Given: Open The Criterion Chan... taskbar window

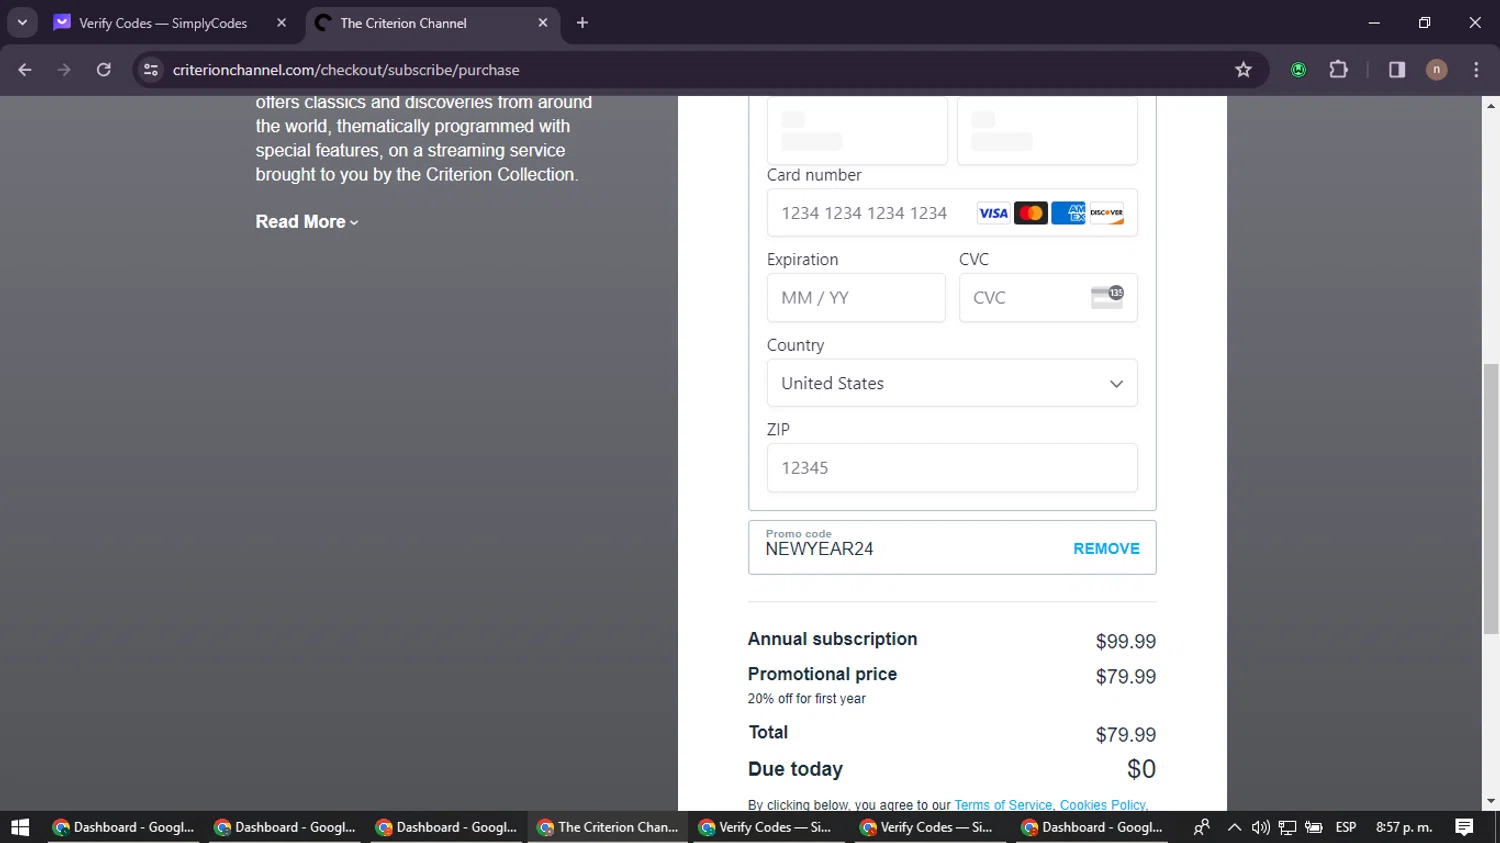Looking at the screenshot, I should coord(608,827).
